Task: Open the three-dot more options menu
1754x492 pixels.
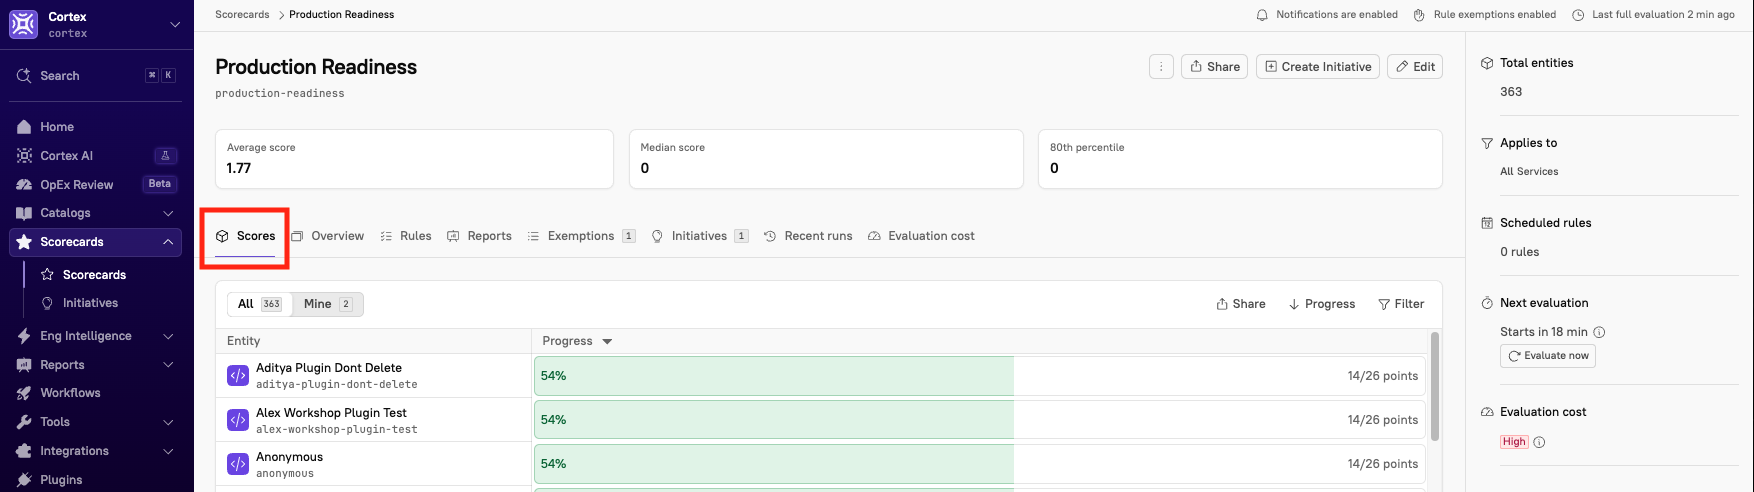Action: [x=1161, y=67]
